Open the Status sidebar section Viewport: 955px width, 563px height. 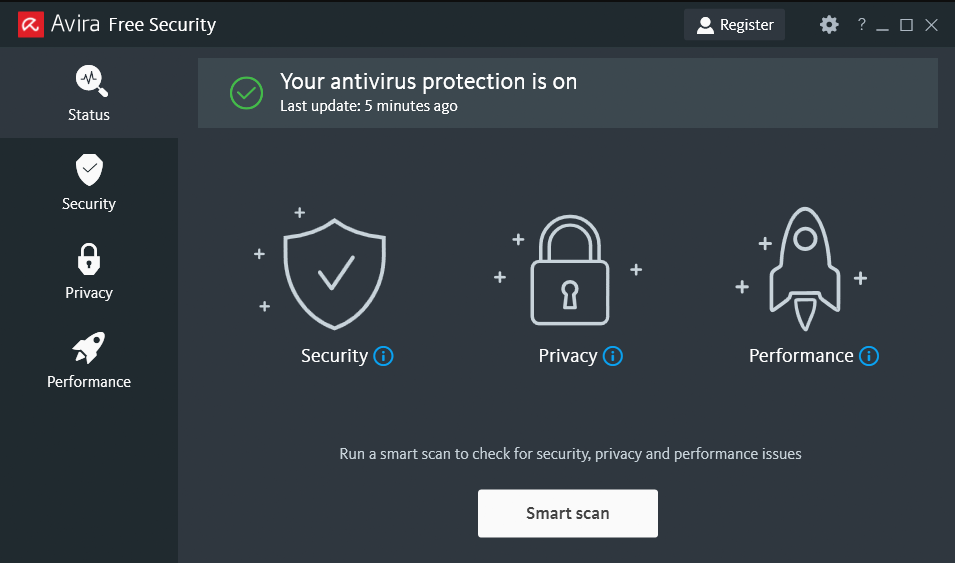(89, 93)
